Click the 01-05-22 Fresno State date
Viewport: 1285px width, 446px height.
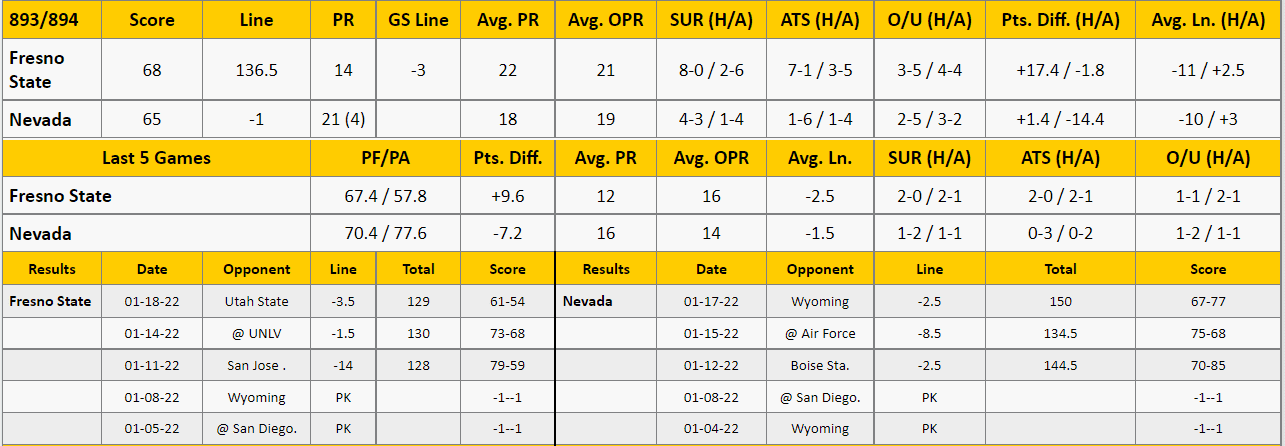152,429
